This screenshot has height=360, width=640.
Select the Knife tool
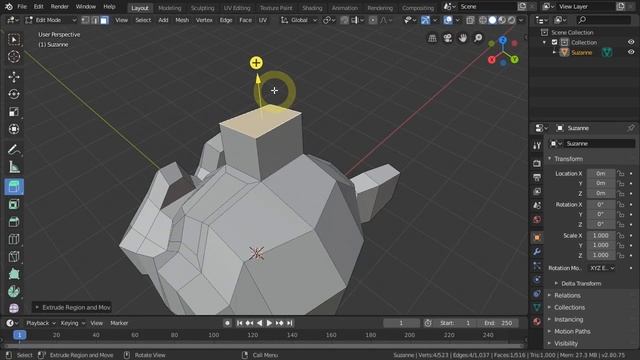(x=14, y=256)
